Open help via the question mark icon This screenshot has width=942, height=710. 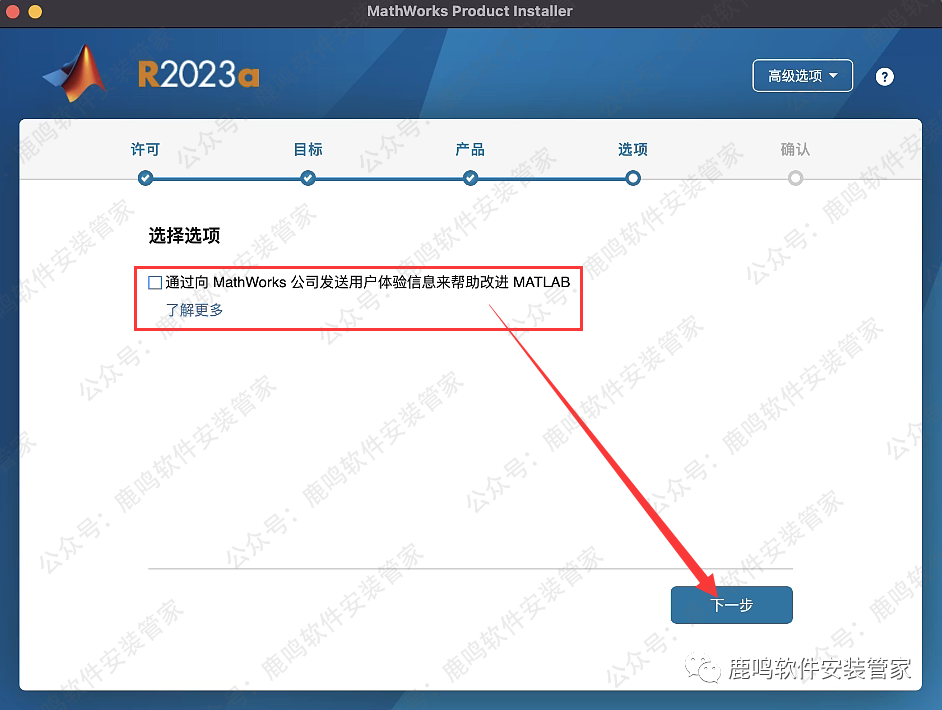pos(884,77)
